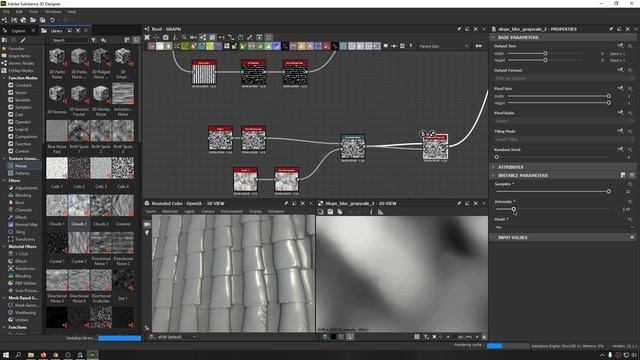Image resolution: width=640 pixels, height=360 pixels.
Task: Pin the Root Graph panel
Action: pyautogui.click(x=459, y=29)
